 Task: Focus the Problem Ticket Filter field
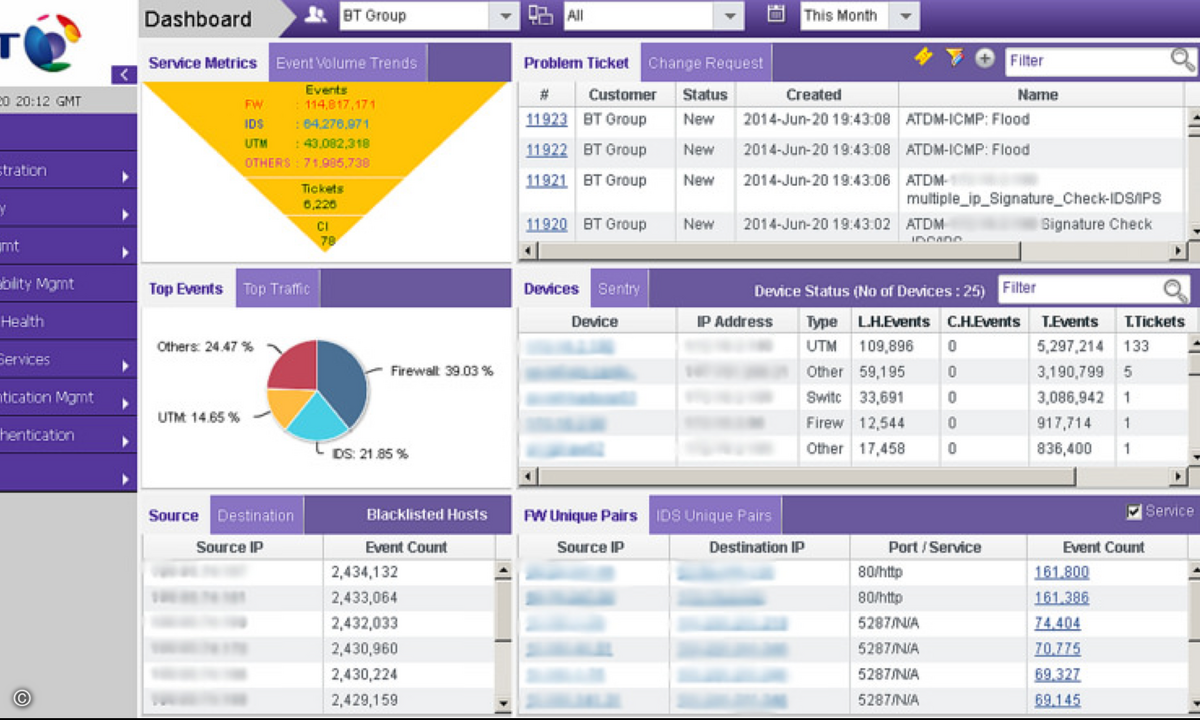[1088, 61]
